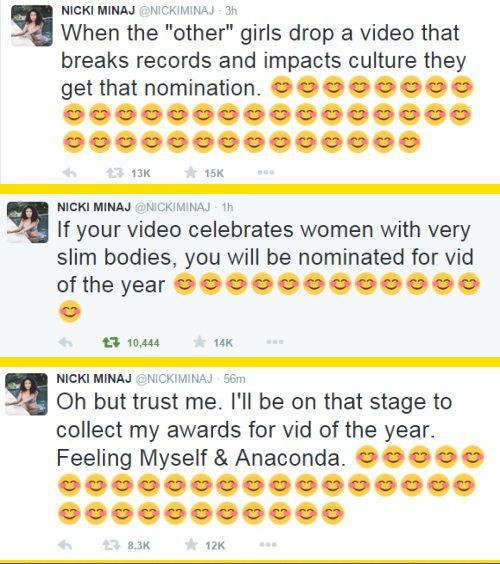Favorite the tweet with 15K stars

click(x=191, y=173)
